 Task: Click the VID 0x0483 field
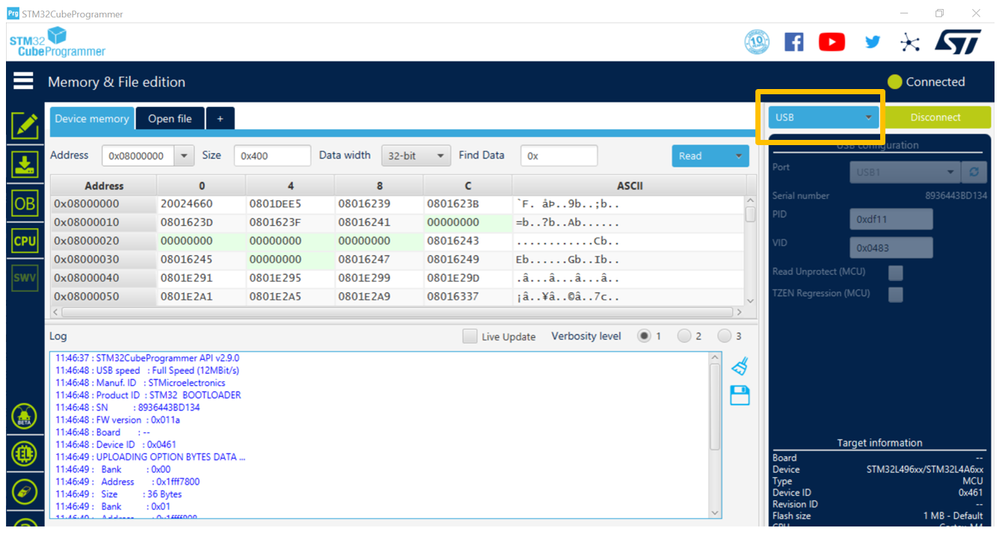(891, 248)
